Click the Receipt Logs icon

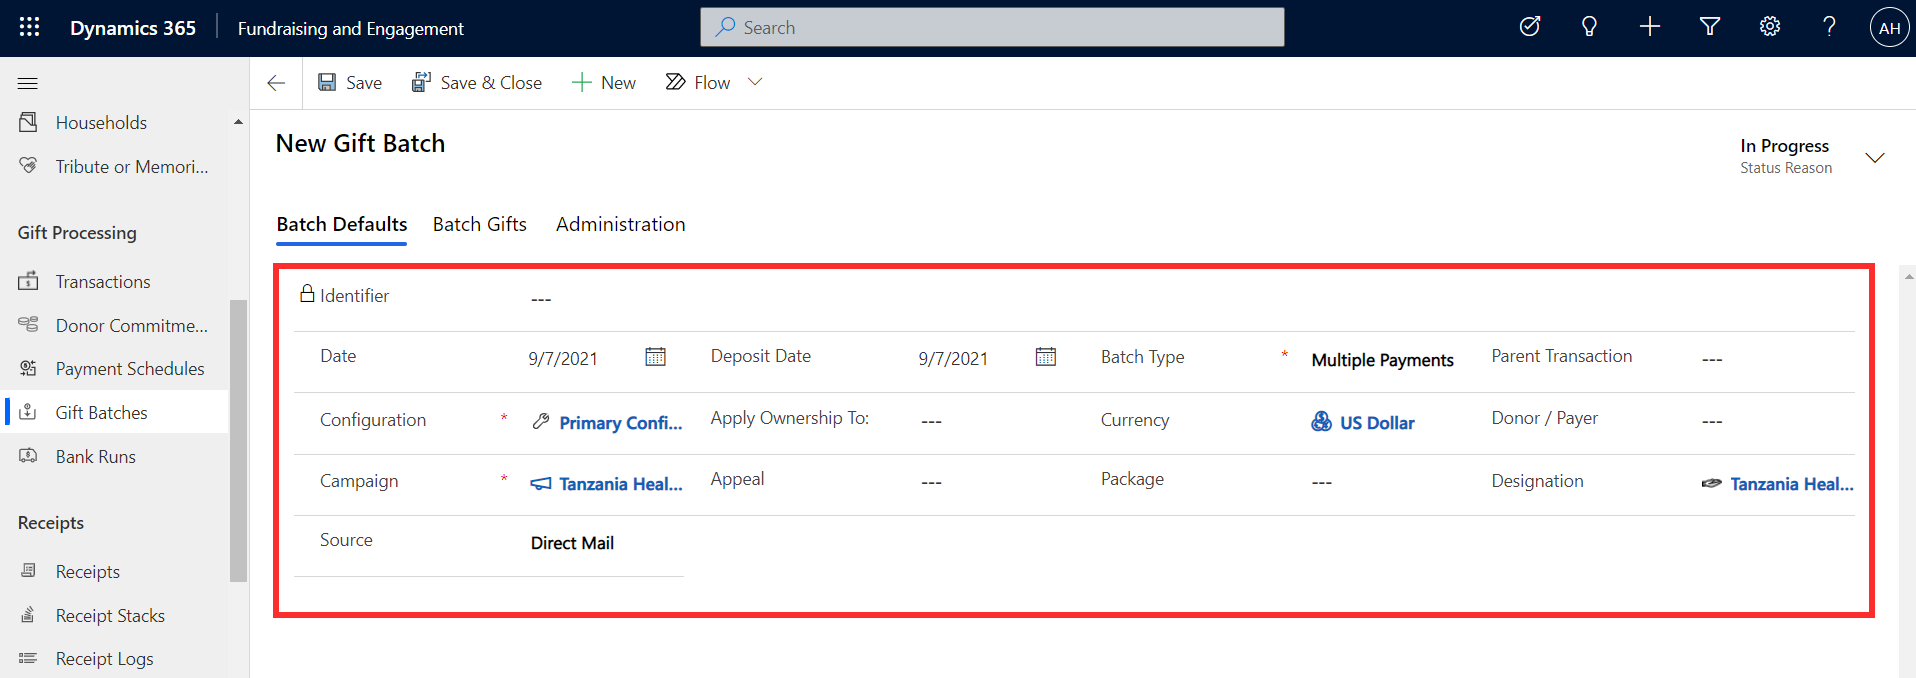pos(28,658)
